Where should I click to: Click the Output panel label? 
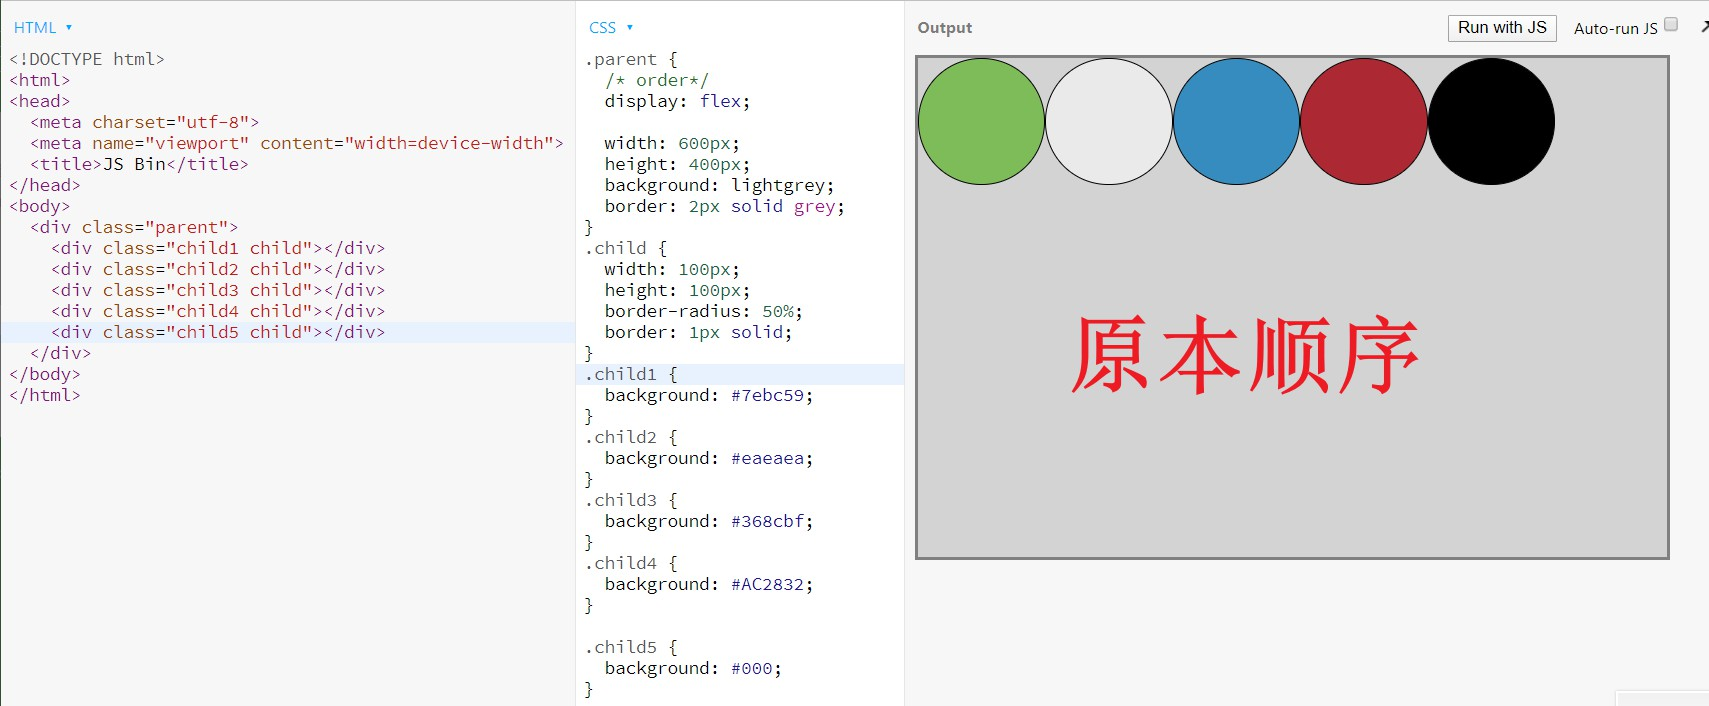945,28
